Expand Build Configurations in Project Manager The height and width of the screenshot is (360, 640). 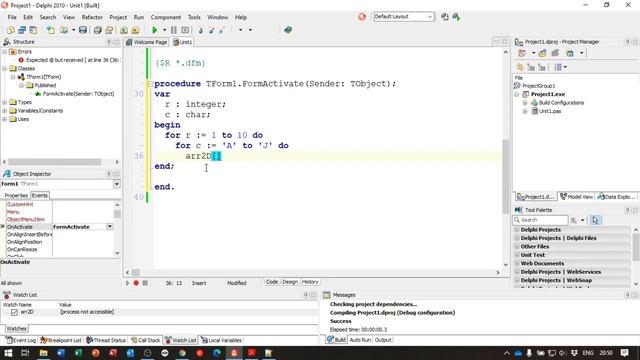[525, 103]
